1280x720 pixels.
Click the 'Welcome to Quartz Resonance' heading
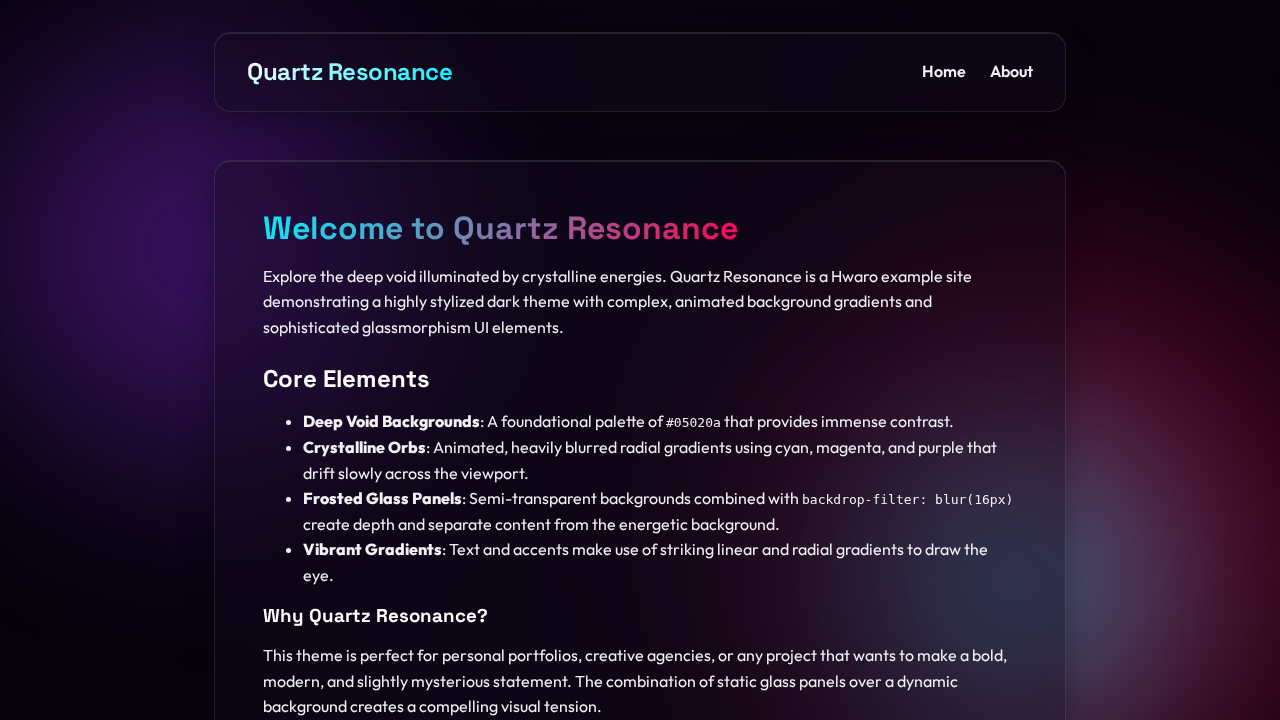point(500,228)
